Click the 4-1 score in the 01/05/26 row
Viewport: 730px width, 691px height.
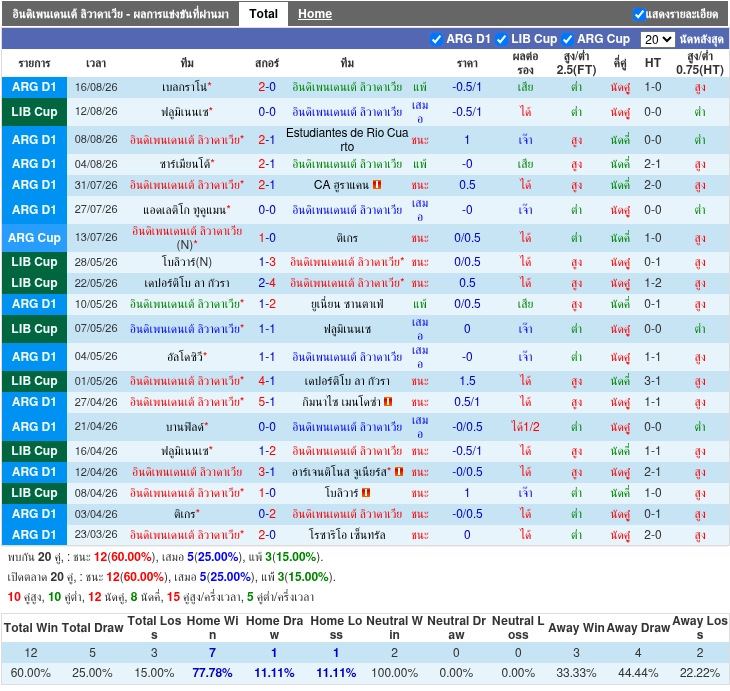coord(267,381)
